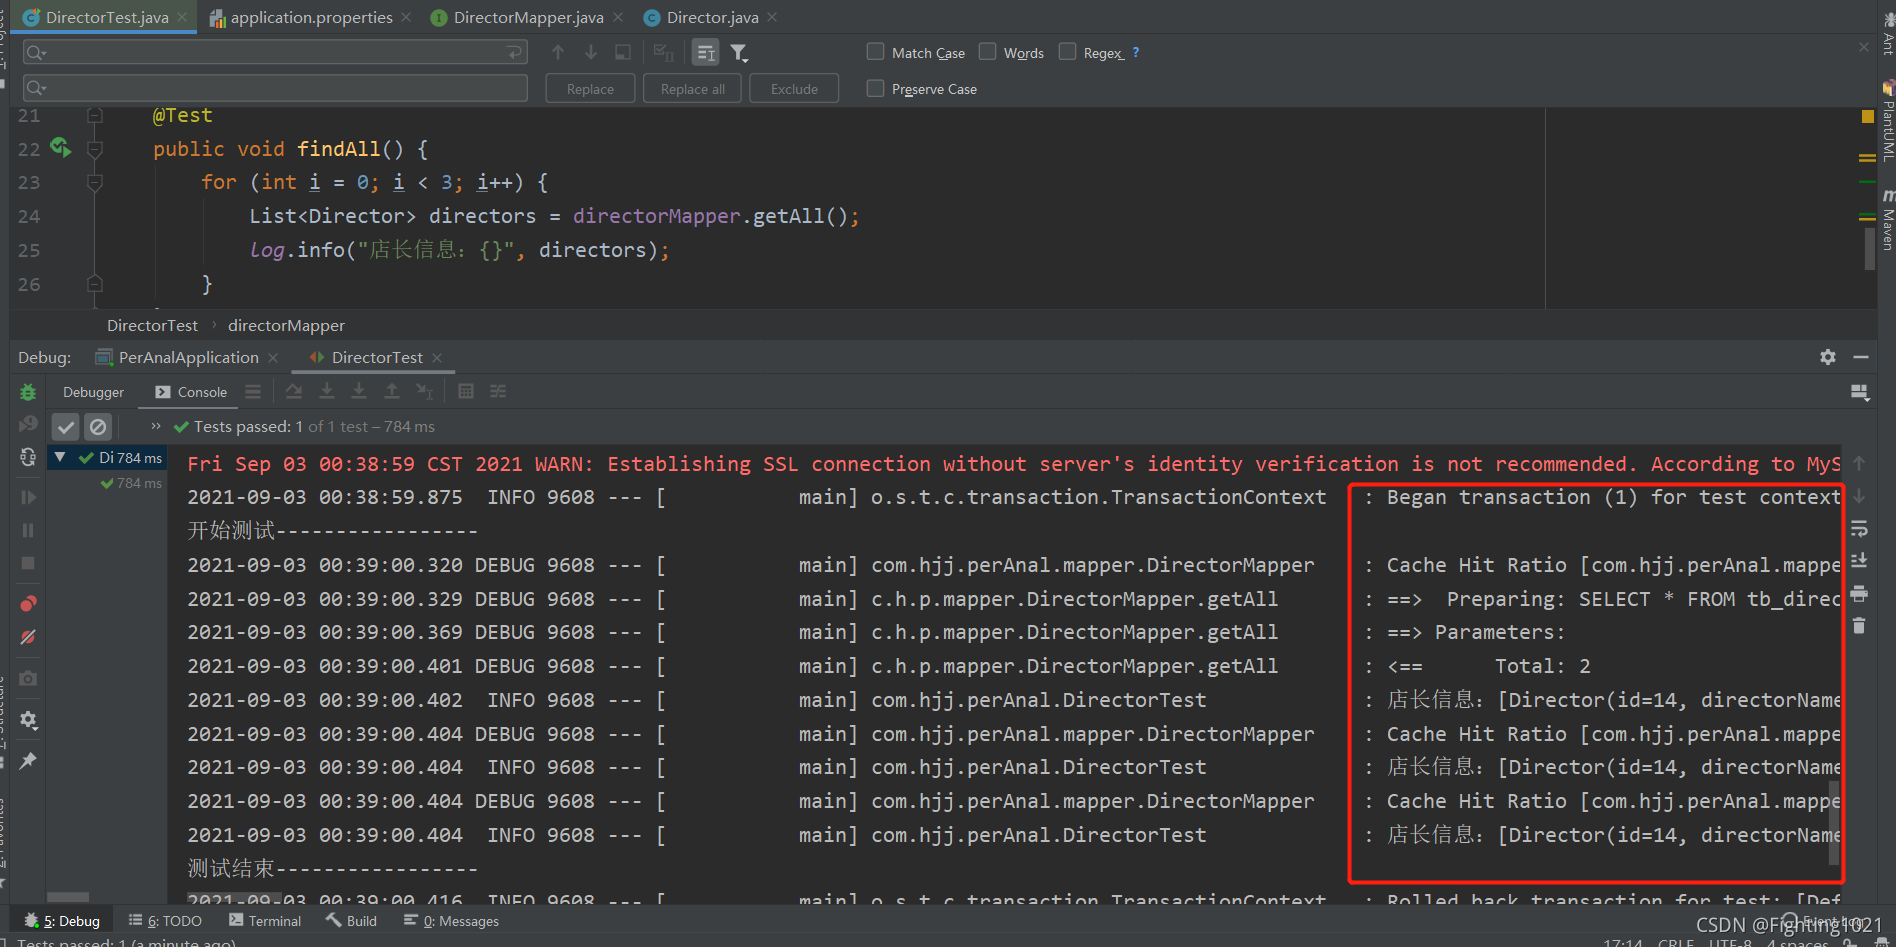Click the find in selection icon
Image resolution: width=1896 pixels, height=947 pixels.
623,52
